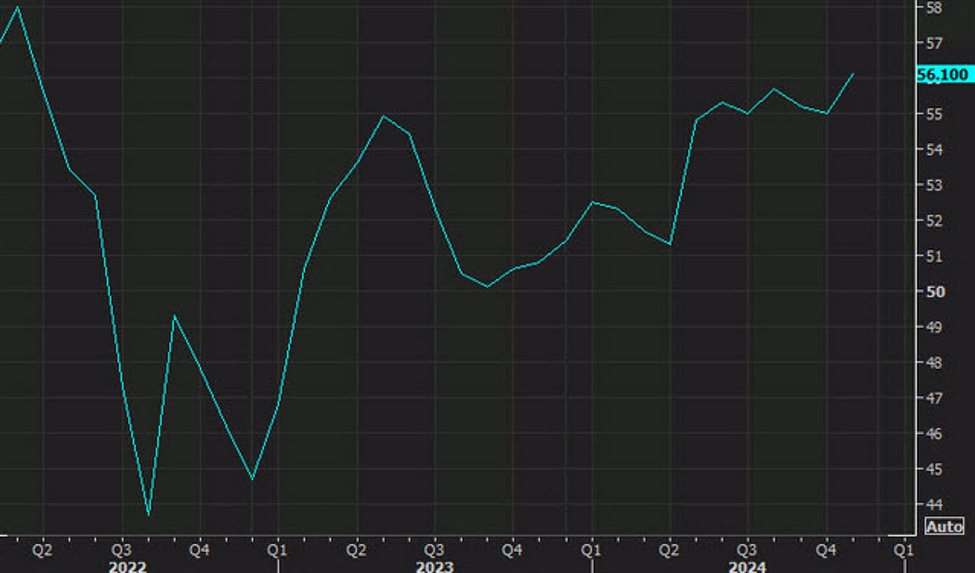The width and height of the screenshot is (975, 573).
Task: Click the Q3 label above 2023
Action: coord(433,549)
